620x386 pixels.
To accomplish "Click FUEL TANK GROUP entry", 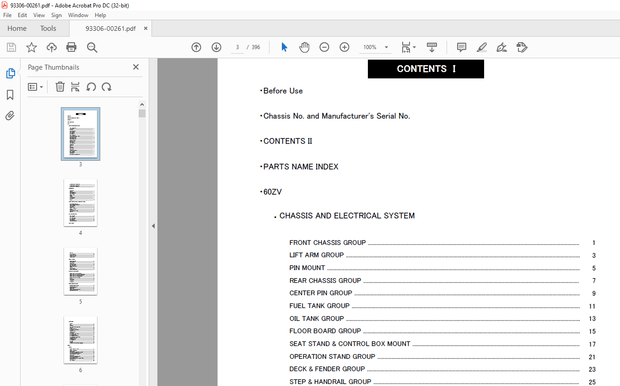I will click(319, 306).
